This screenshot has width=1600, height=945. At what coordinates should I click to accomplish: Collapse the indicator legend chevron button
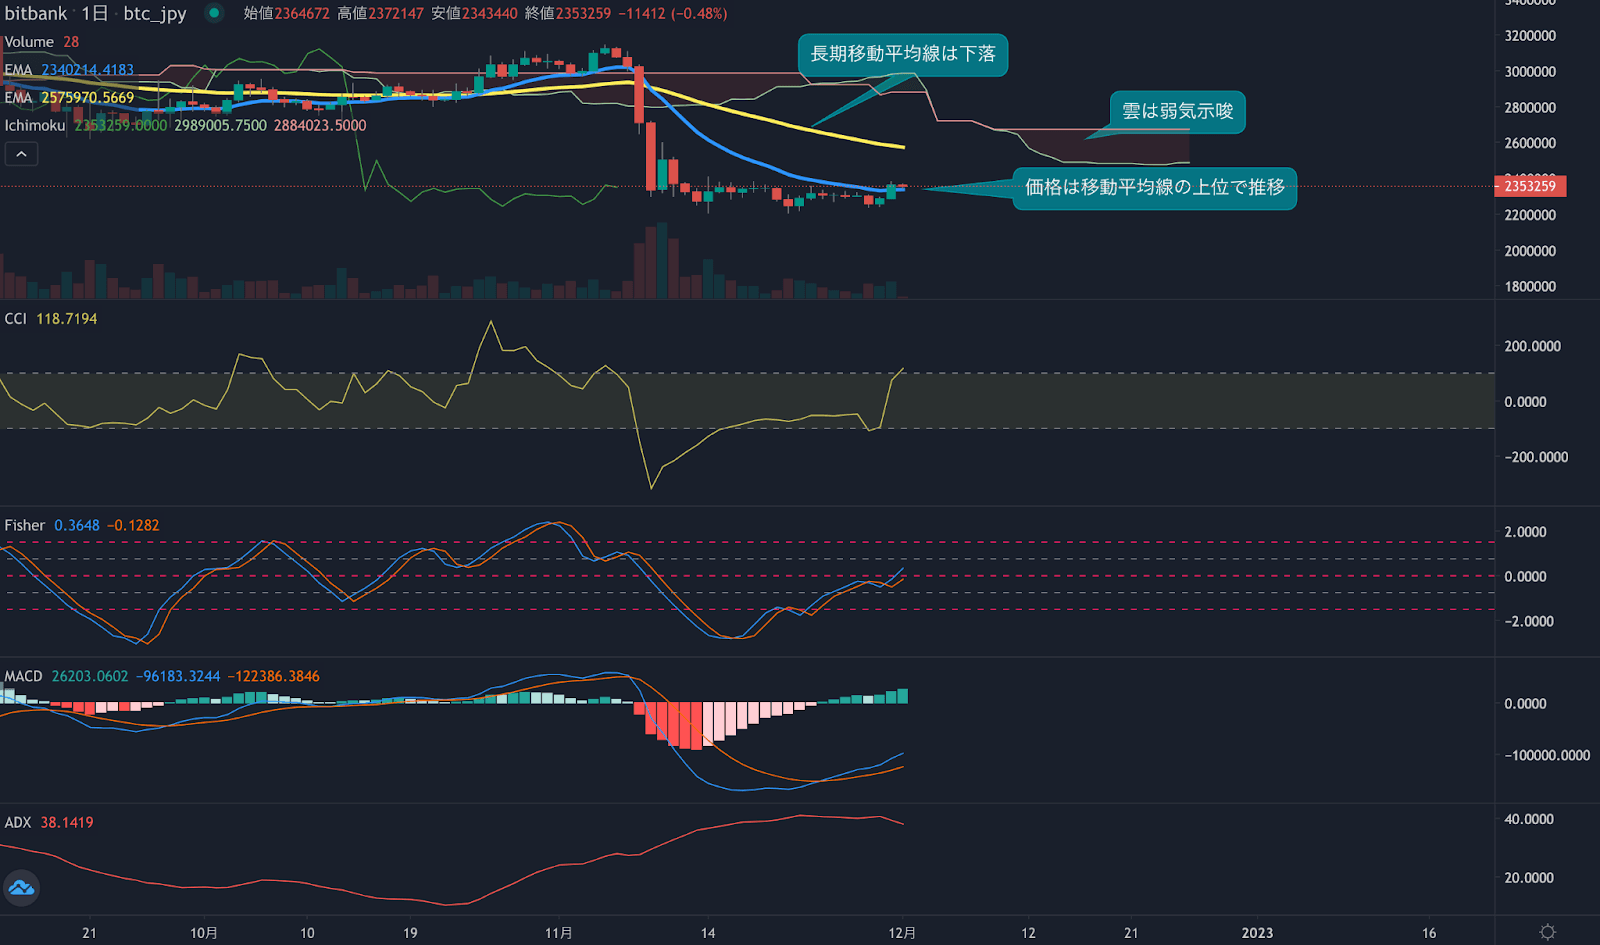click(x=21, y=154)
